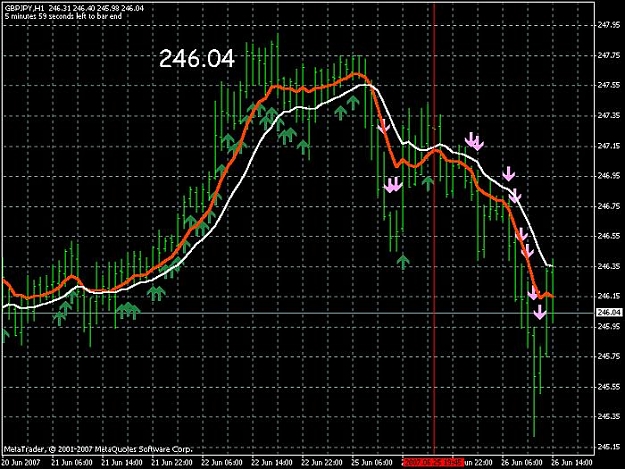The image size is (625, 469).
Task: Select the grey horizontal current price line
Action: [x=298, y=313]
